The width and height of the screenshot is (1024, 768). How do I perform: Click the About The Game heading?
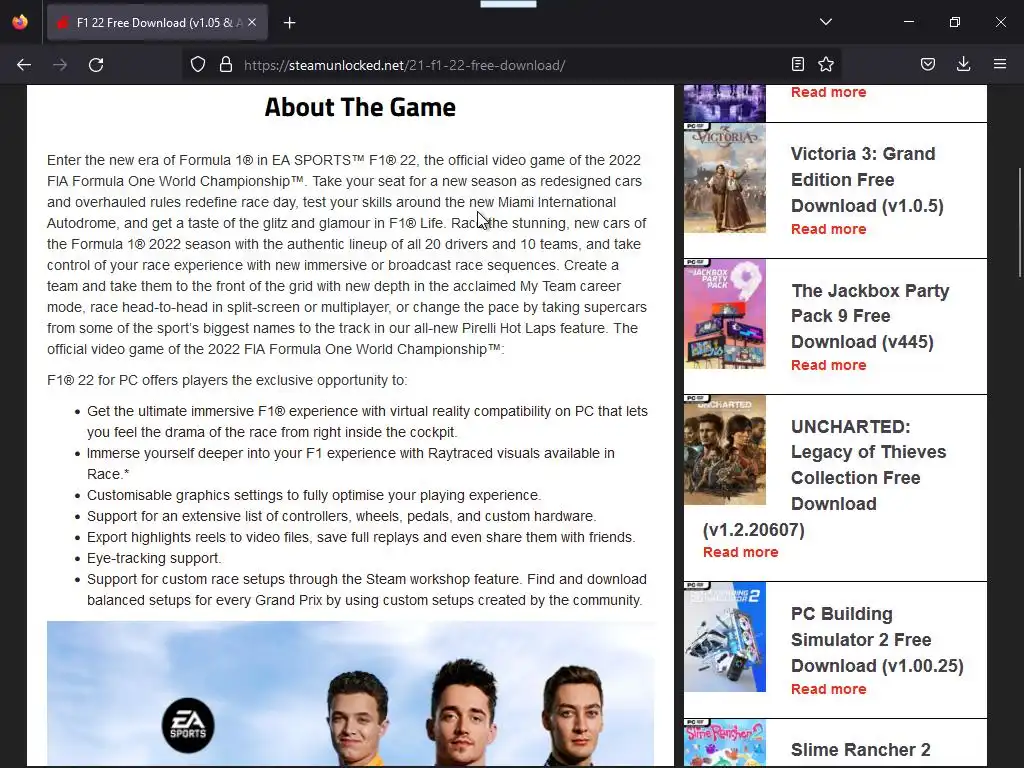click(360, 107)
